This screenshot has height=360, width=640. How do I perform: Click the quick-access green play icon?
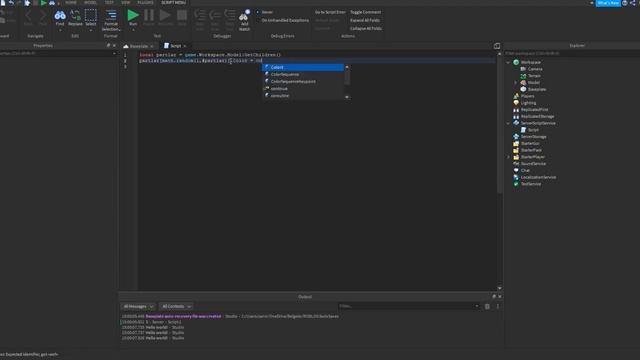pos(43,3)
